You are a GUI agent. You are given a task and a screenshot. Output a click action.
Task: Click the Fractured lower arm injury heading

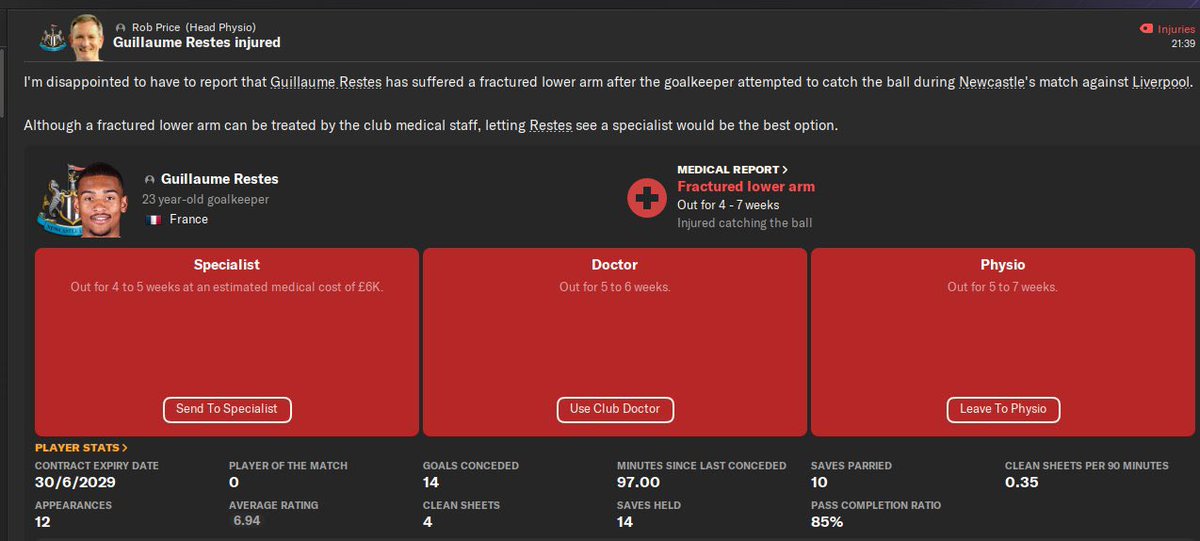(746, 186)
